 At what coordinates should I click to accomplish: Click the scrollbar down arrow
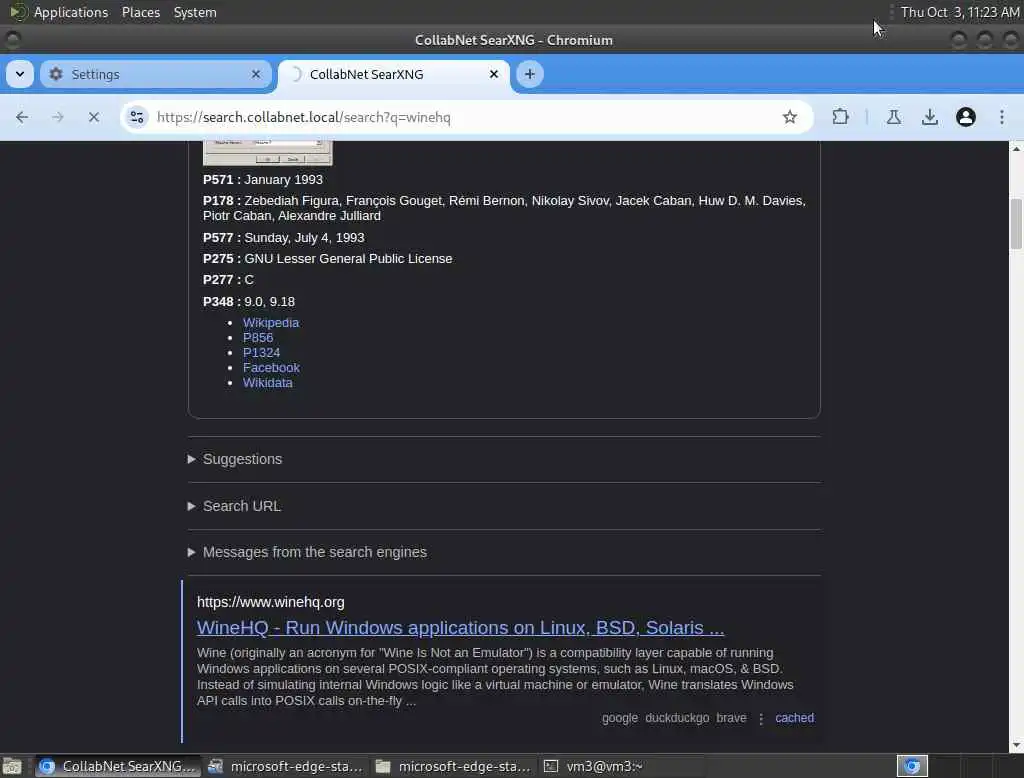(x=1016, y=745)
